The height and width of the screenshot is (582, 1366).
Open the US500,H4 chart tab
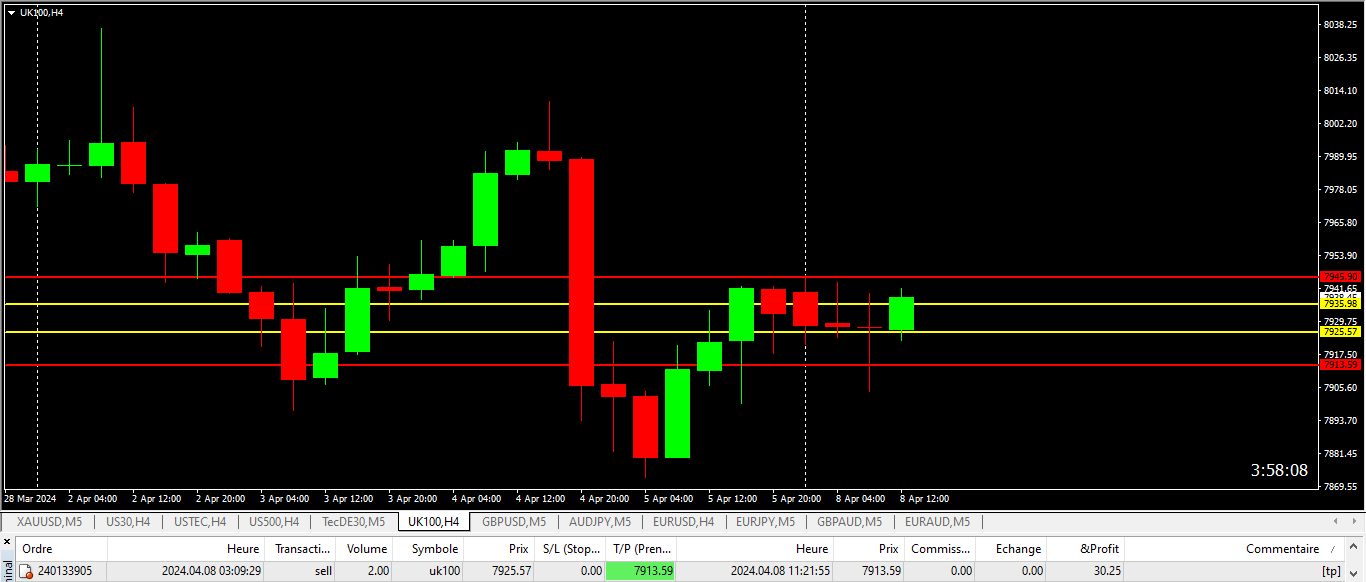(274, 522)
